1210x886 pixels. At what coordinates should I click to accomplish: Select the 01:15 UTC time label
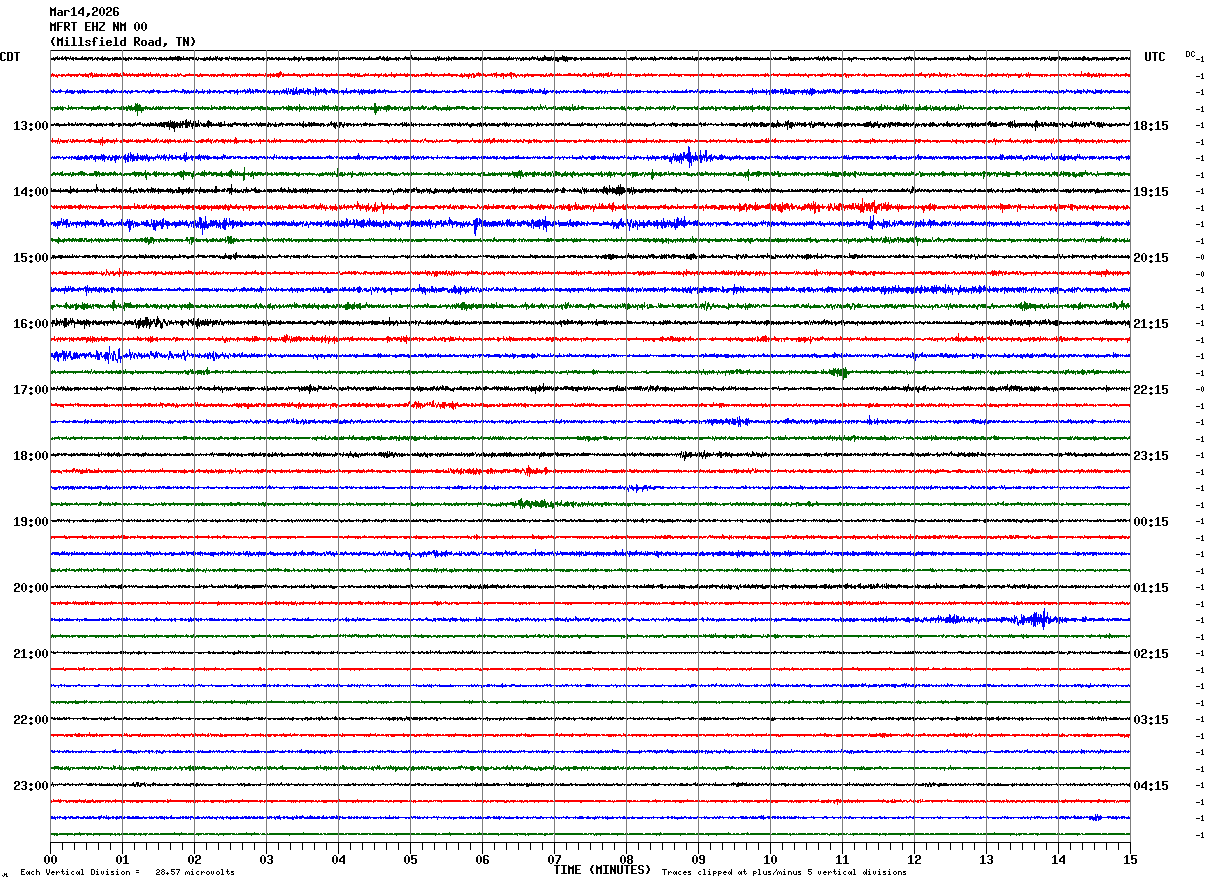tap(1151, 588)
